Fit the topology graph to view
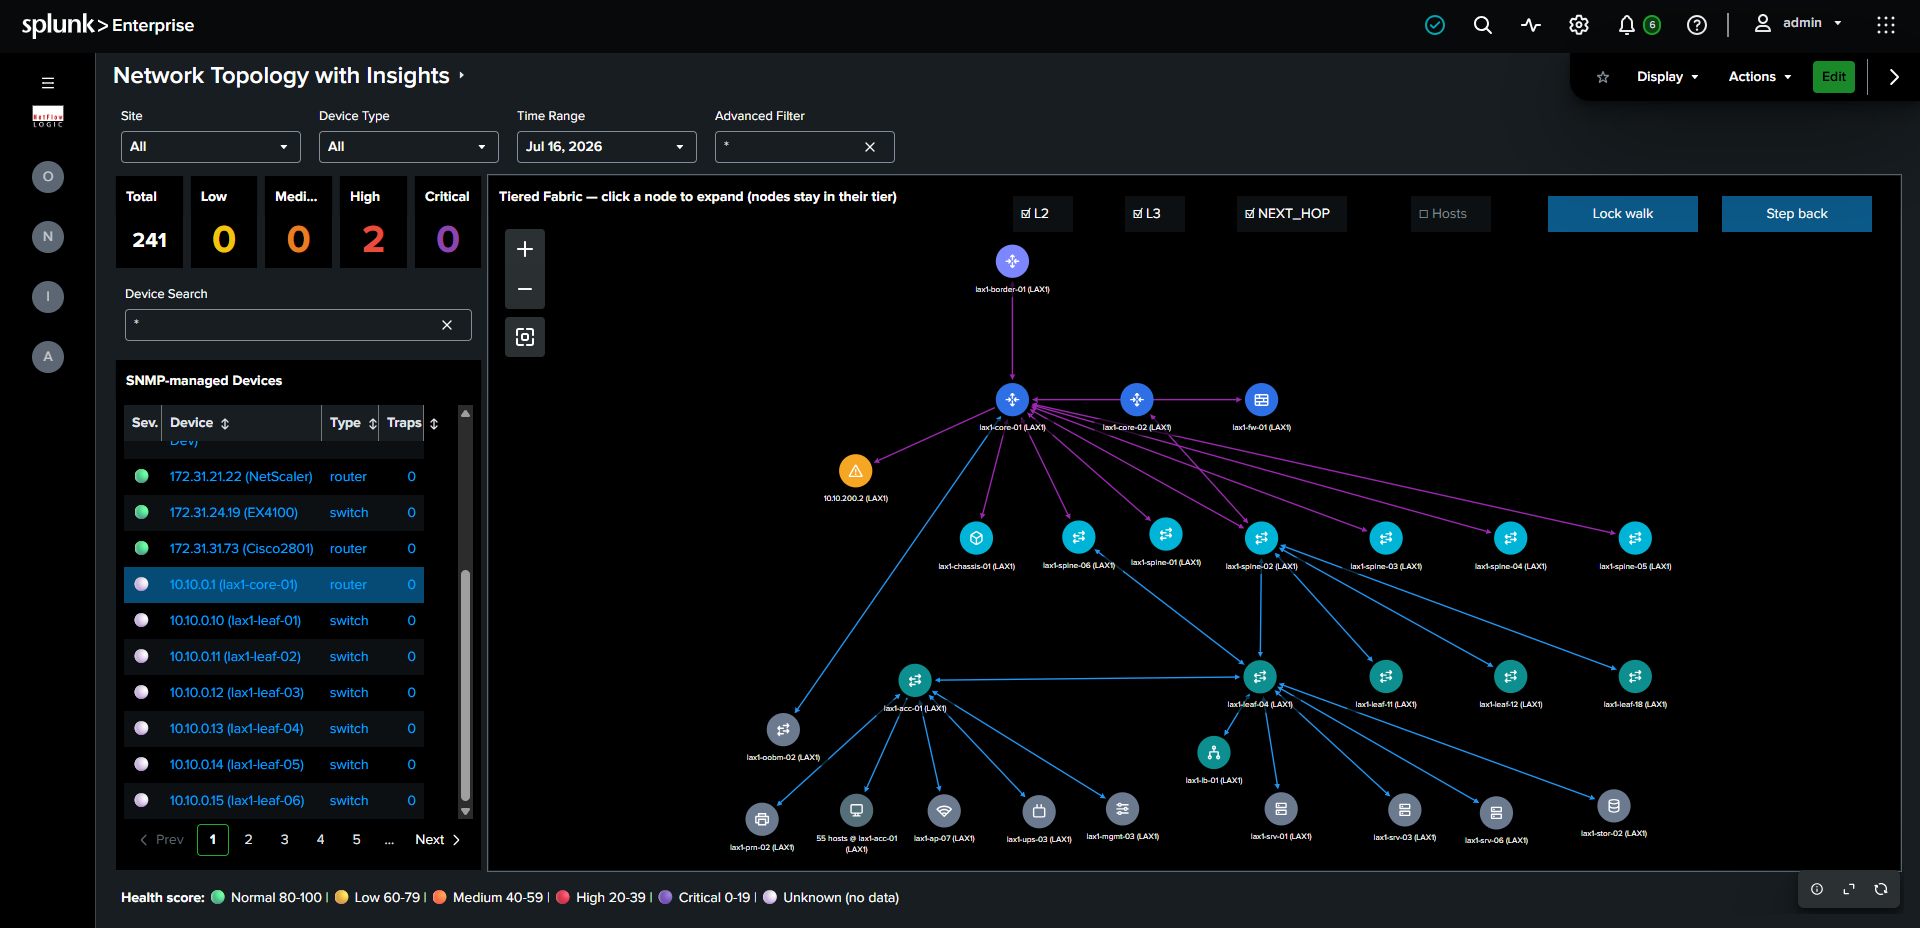Image resolution: width=1920 pixels, height=928 pixels. coord(525,337)
